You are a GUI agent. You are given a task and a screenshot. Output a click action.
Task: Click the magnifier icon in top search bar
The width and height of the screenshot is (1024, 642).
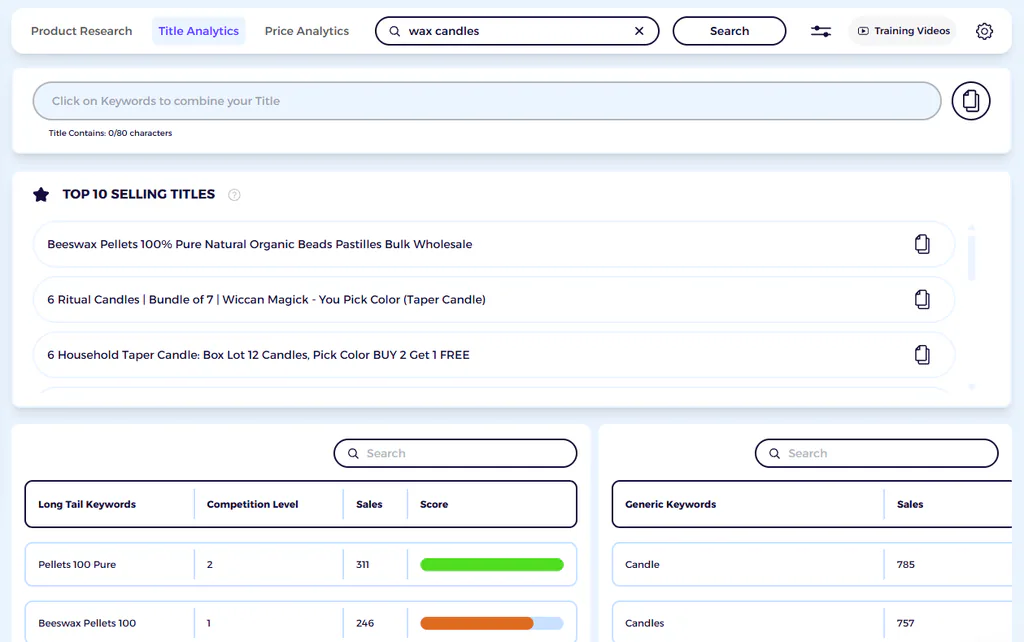(394, 31)
